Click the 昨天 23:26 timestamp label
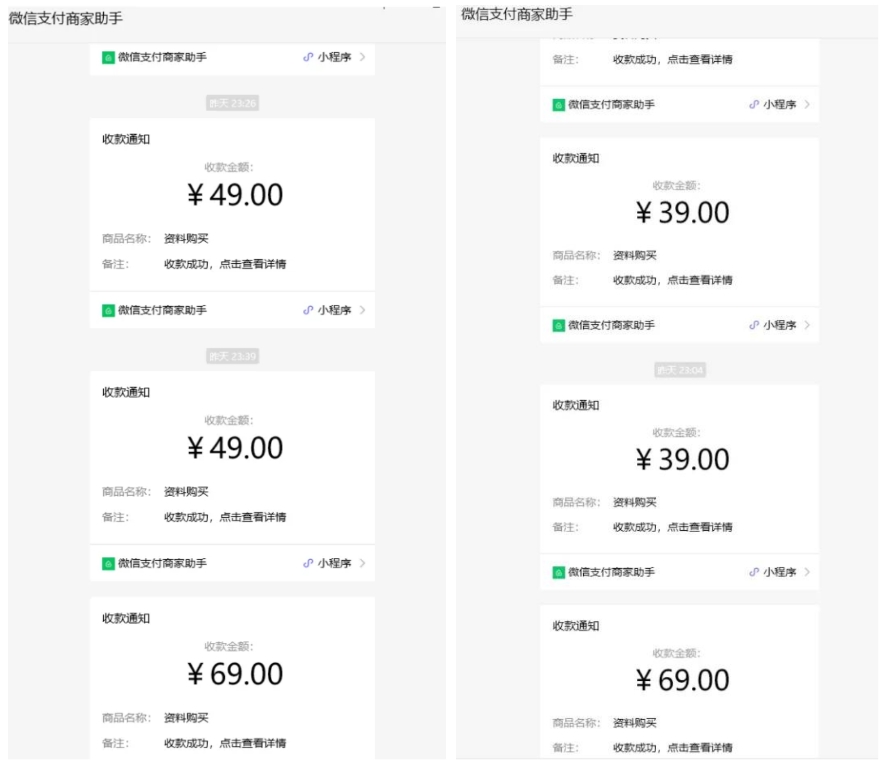The image size is (886, 767). (x=232, y=103)
